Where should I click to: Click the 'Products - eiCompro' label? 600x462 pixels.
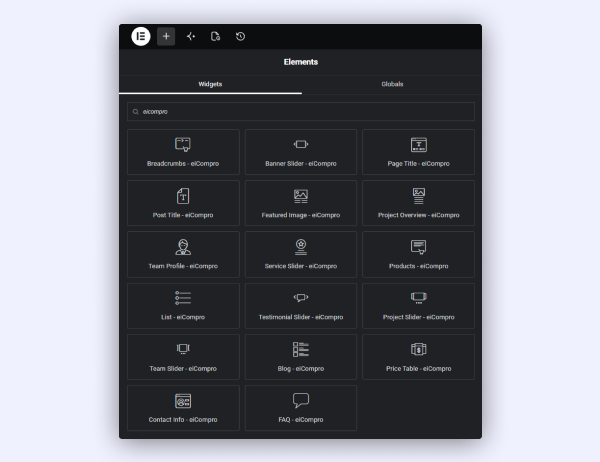(419, 266)
